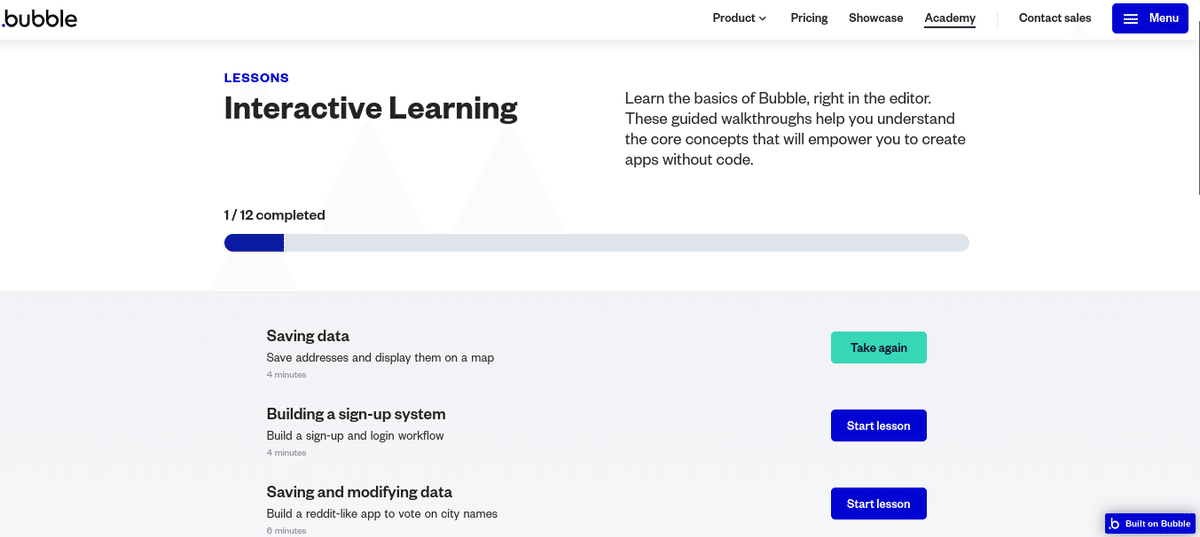Start the Saving and modifying data lesson
This screenshot has width=1200, height=537.
(x=878, y=503)
